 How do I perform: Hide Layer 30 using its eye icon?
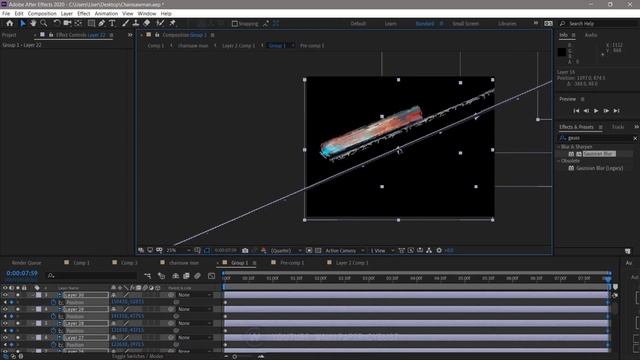(x=5, y=295)
